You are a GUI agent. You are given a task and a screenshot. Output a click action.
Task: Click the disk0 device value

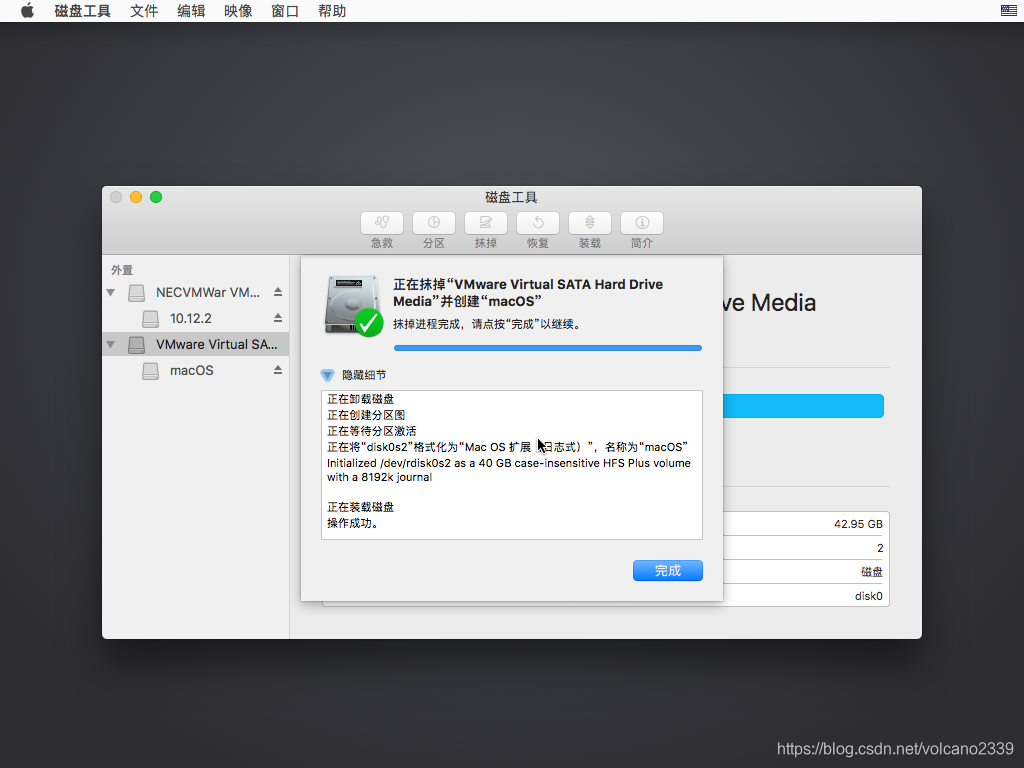click(869, 596)
